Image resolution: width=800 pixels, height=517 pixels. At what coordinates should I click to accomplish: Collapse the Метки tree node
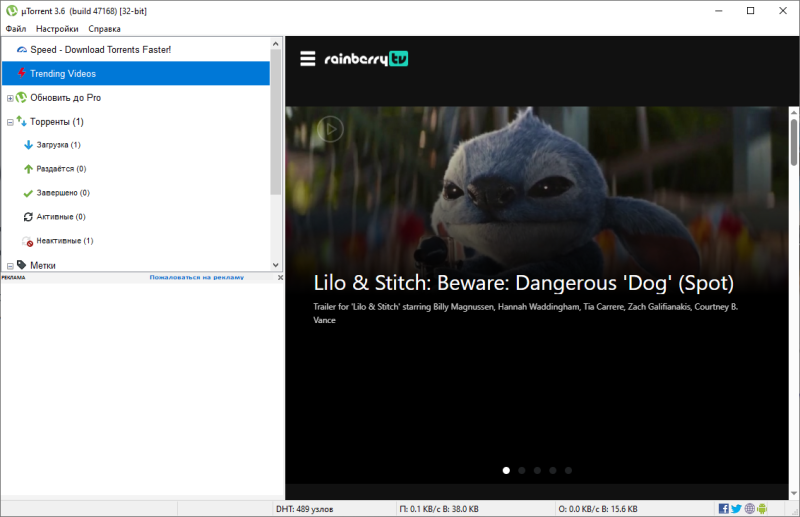pos(10,266)
